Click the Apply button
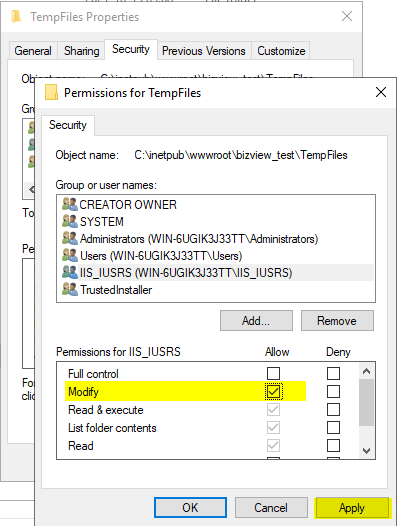The image size is (397, 526). 352,508
